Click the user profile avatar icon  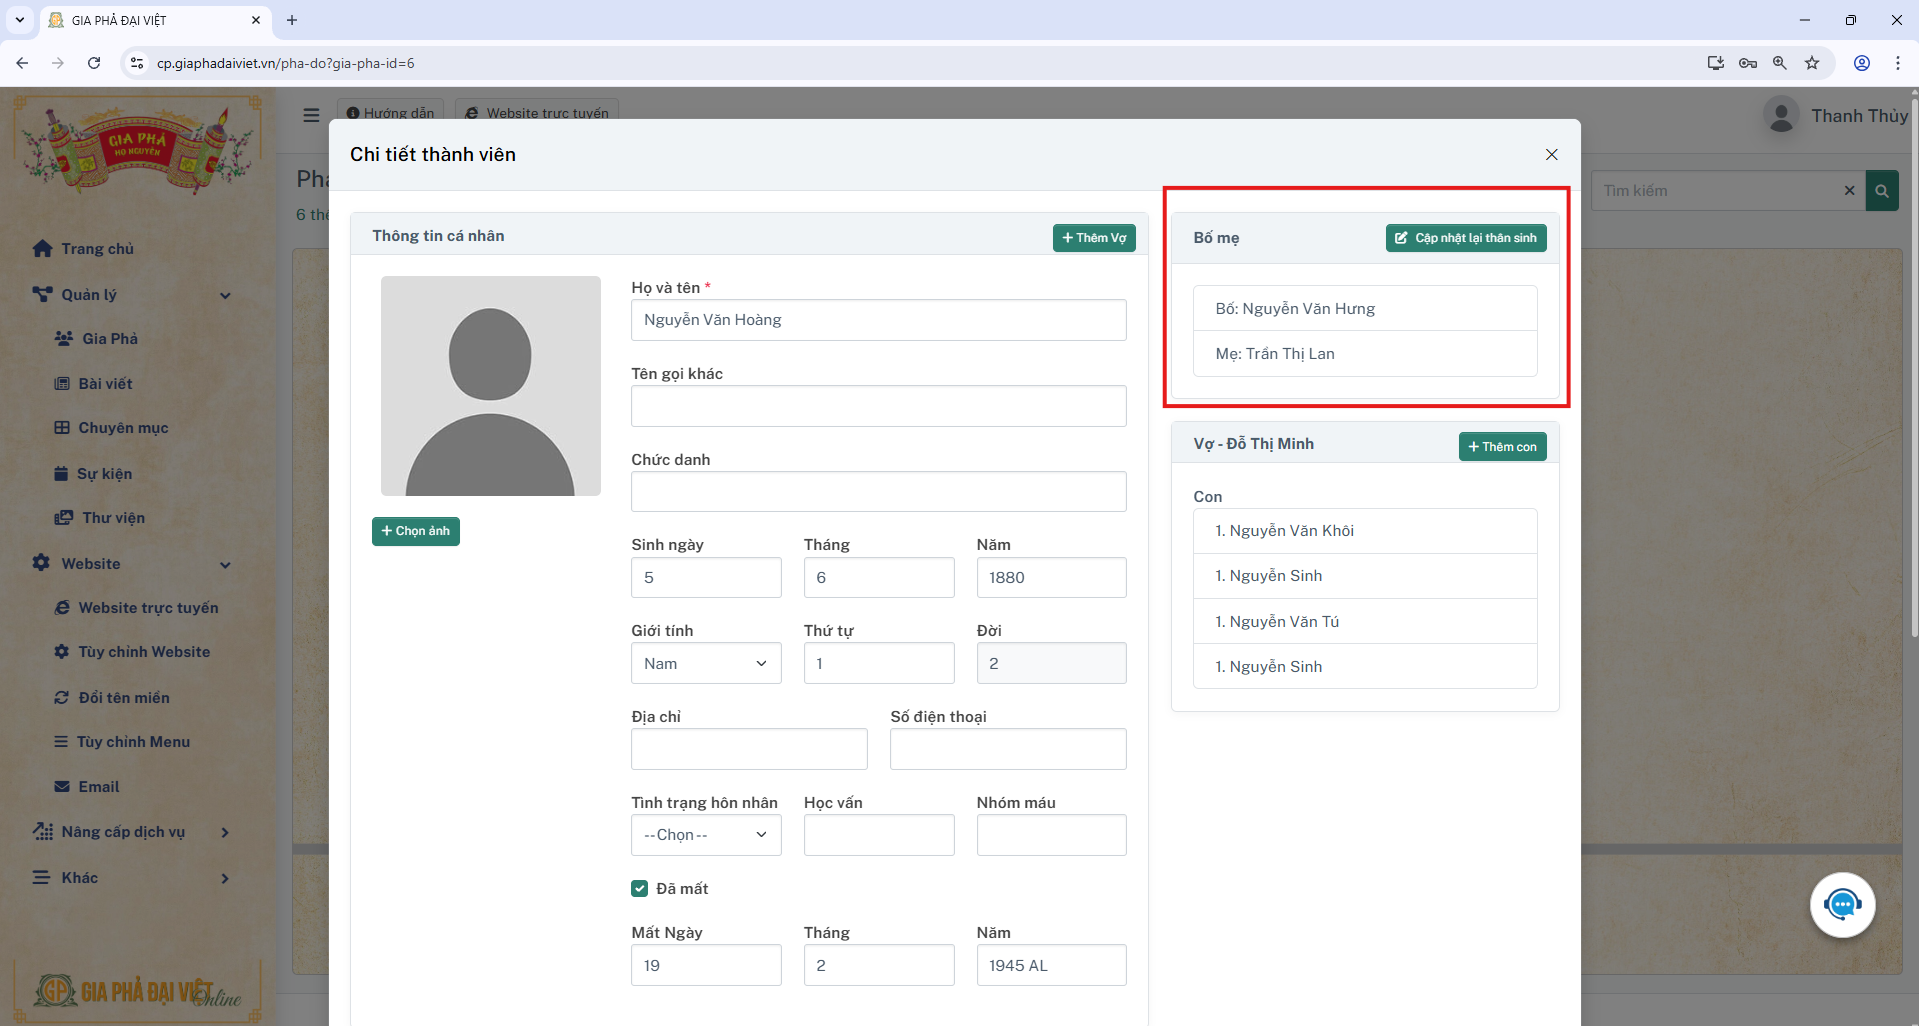pyautogui.click(x=1780, y=116)
